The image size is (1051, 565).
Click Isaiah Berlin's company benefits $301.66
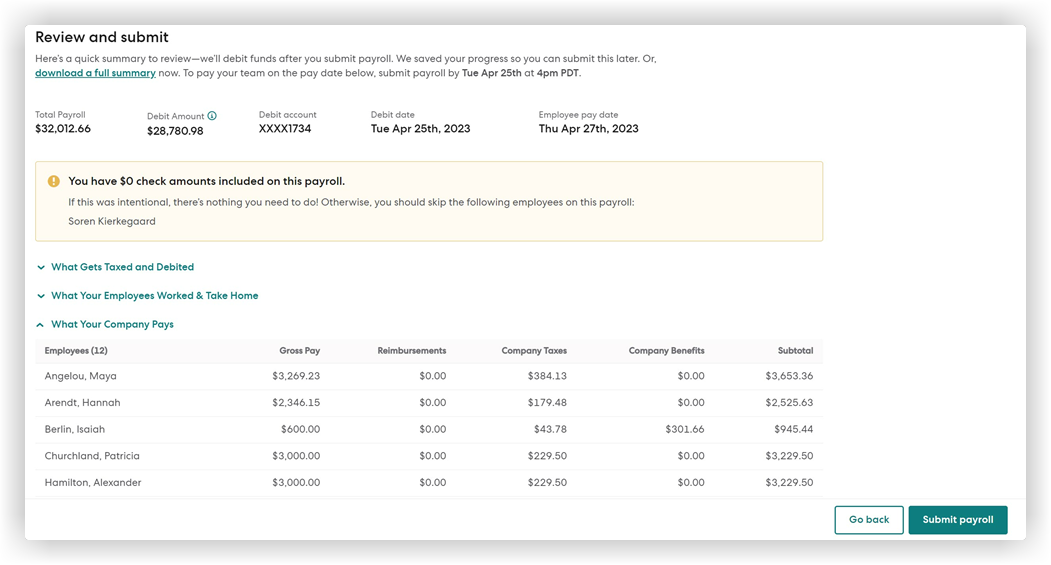684,430
